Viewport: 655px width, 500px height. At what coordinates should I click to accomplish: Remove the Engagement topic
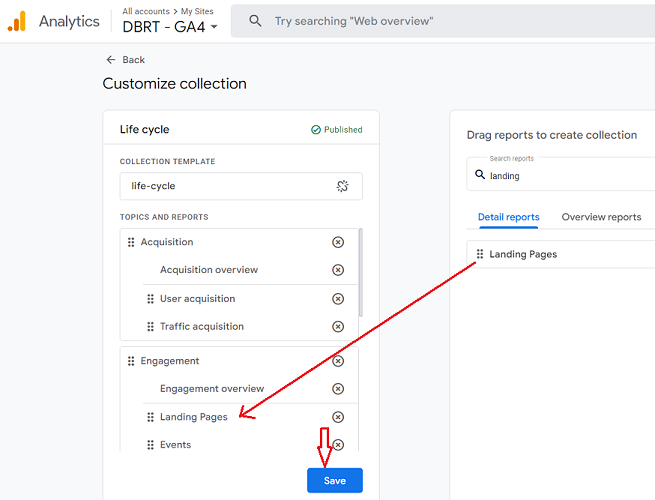pyautogui.click(x=338, y=361)
